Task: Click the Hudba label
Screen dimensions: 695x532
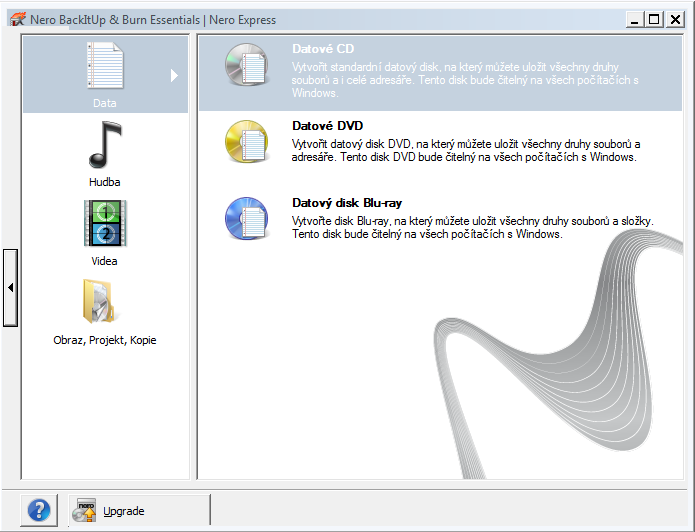Action: click(105, 182)
